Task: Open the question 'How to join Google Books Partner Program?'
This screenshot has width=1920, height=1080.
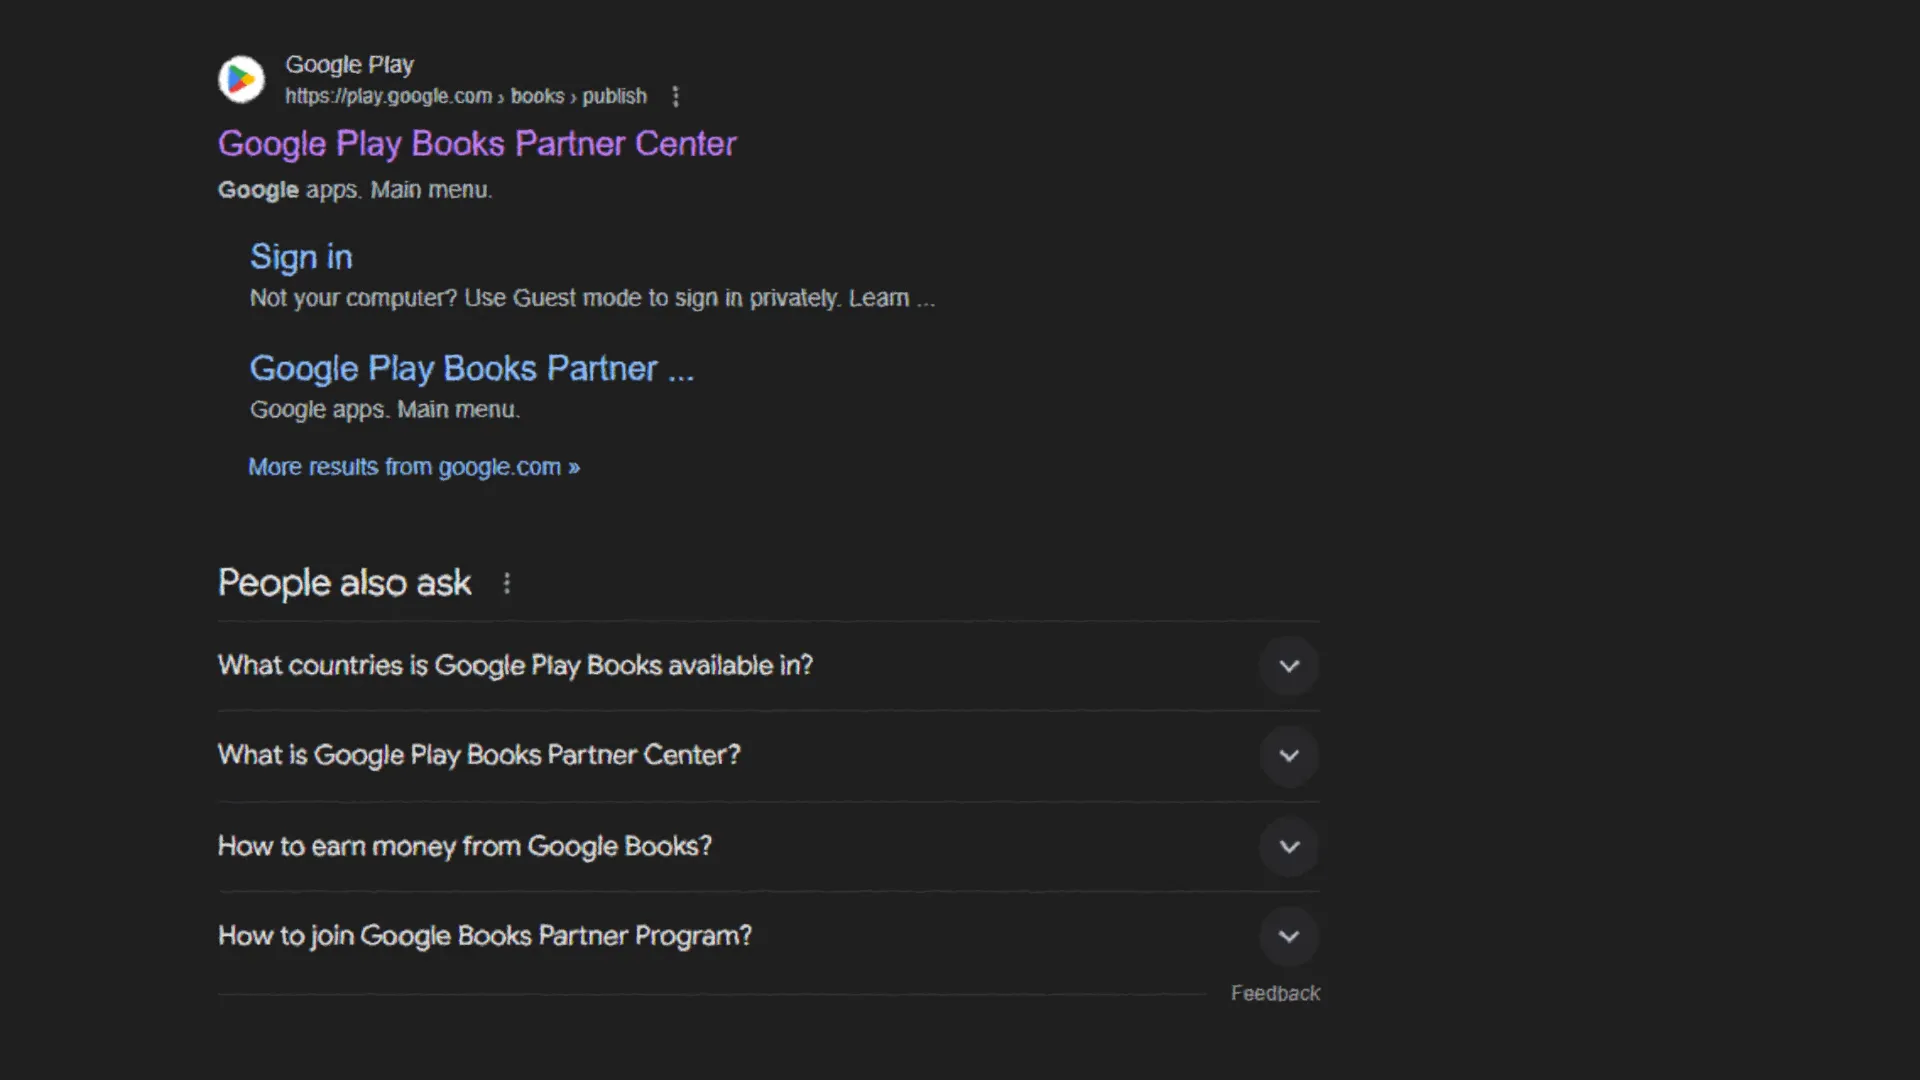Action: [x=768, y=937]
